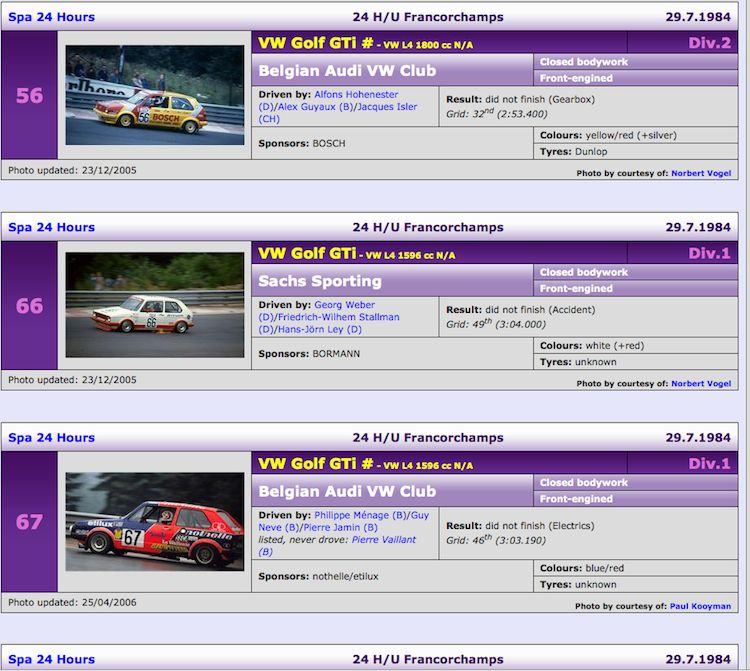Select car number 66 label
The image size is (750, 671).
(29, 306)
